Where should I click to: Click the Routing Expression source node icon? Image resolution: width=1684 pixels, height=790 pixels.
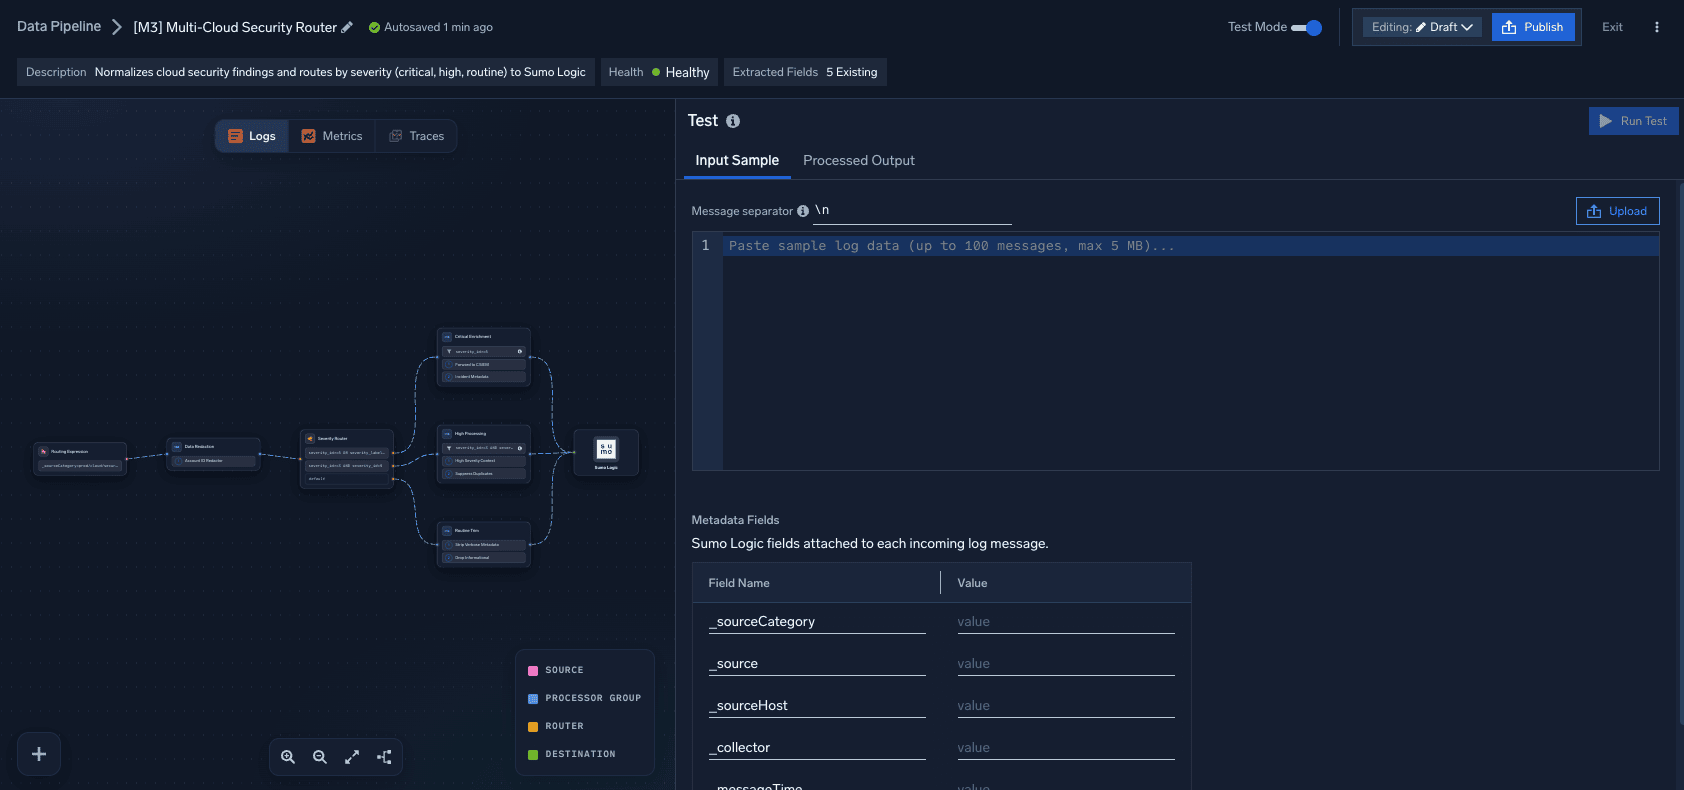click(43, 451)
